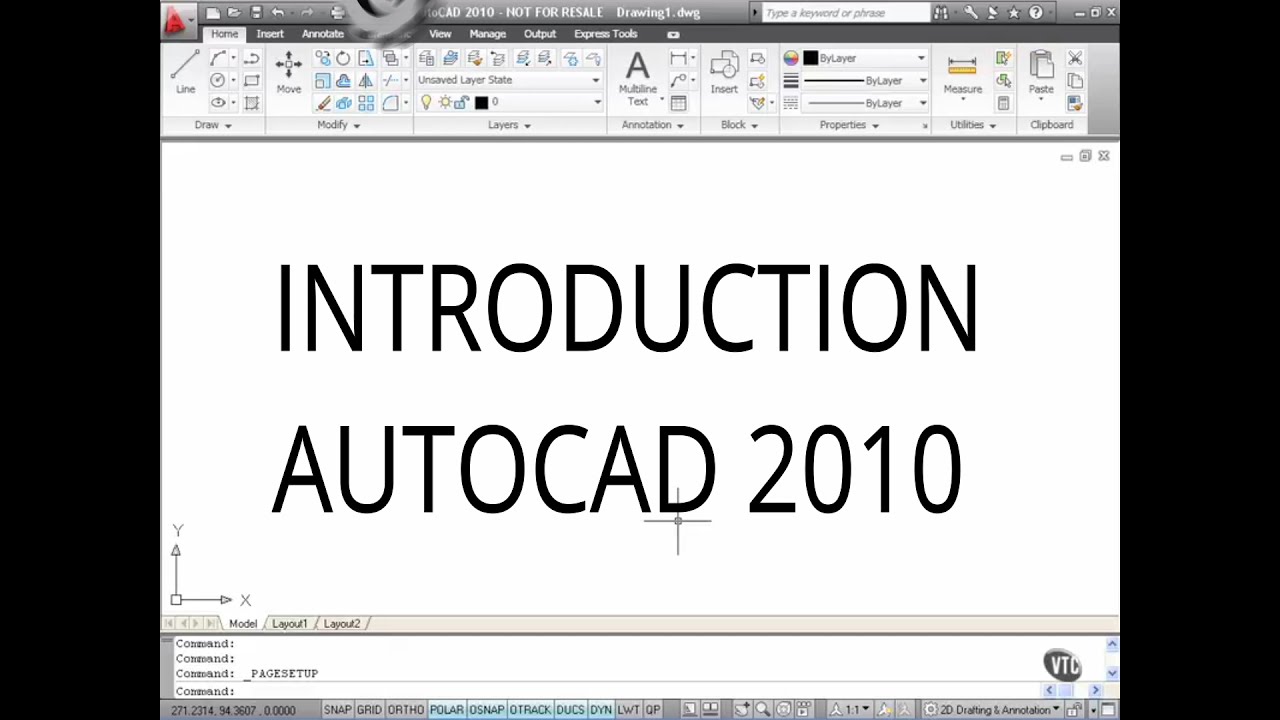The height and width of the screenshot is (720, 1280).
Task: Click the Table tool in Annotation panel
Action: tap(678, 103)
